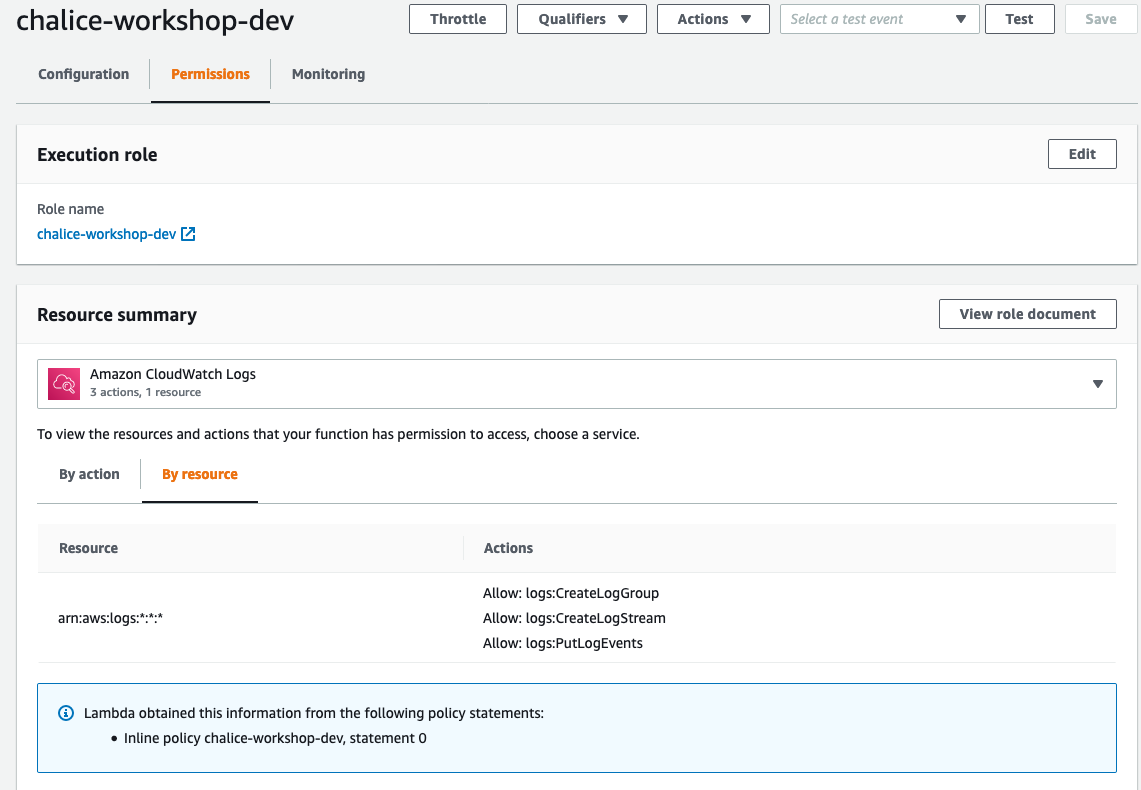Open the Select a test event dropdown
Viewport: 1141px width, 790px height.
tap(879, 19)
